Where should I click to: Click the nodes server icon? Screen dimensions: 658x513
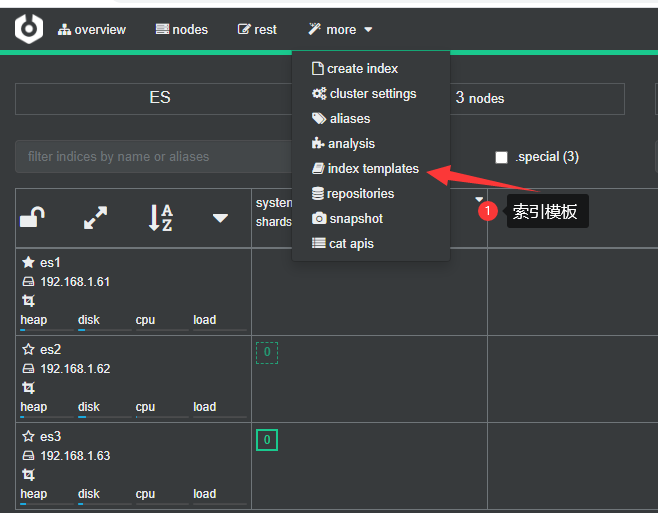point(162,29)
